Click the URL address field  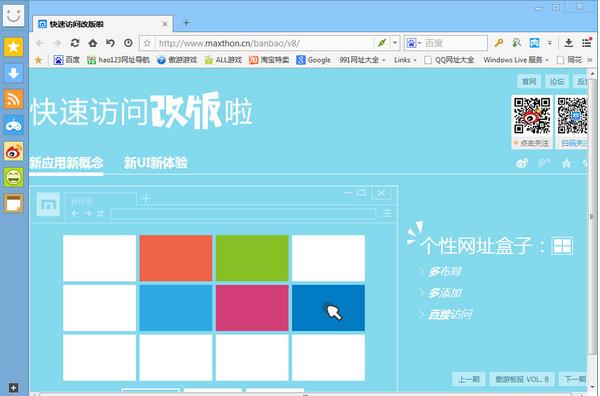(264, 43)
